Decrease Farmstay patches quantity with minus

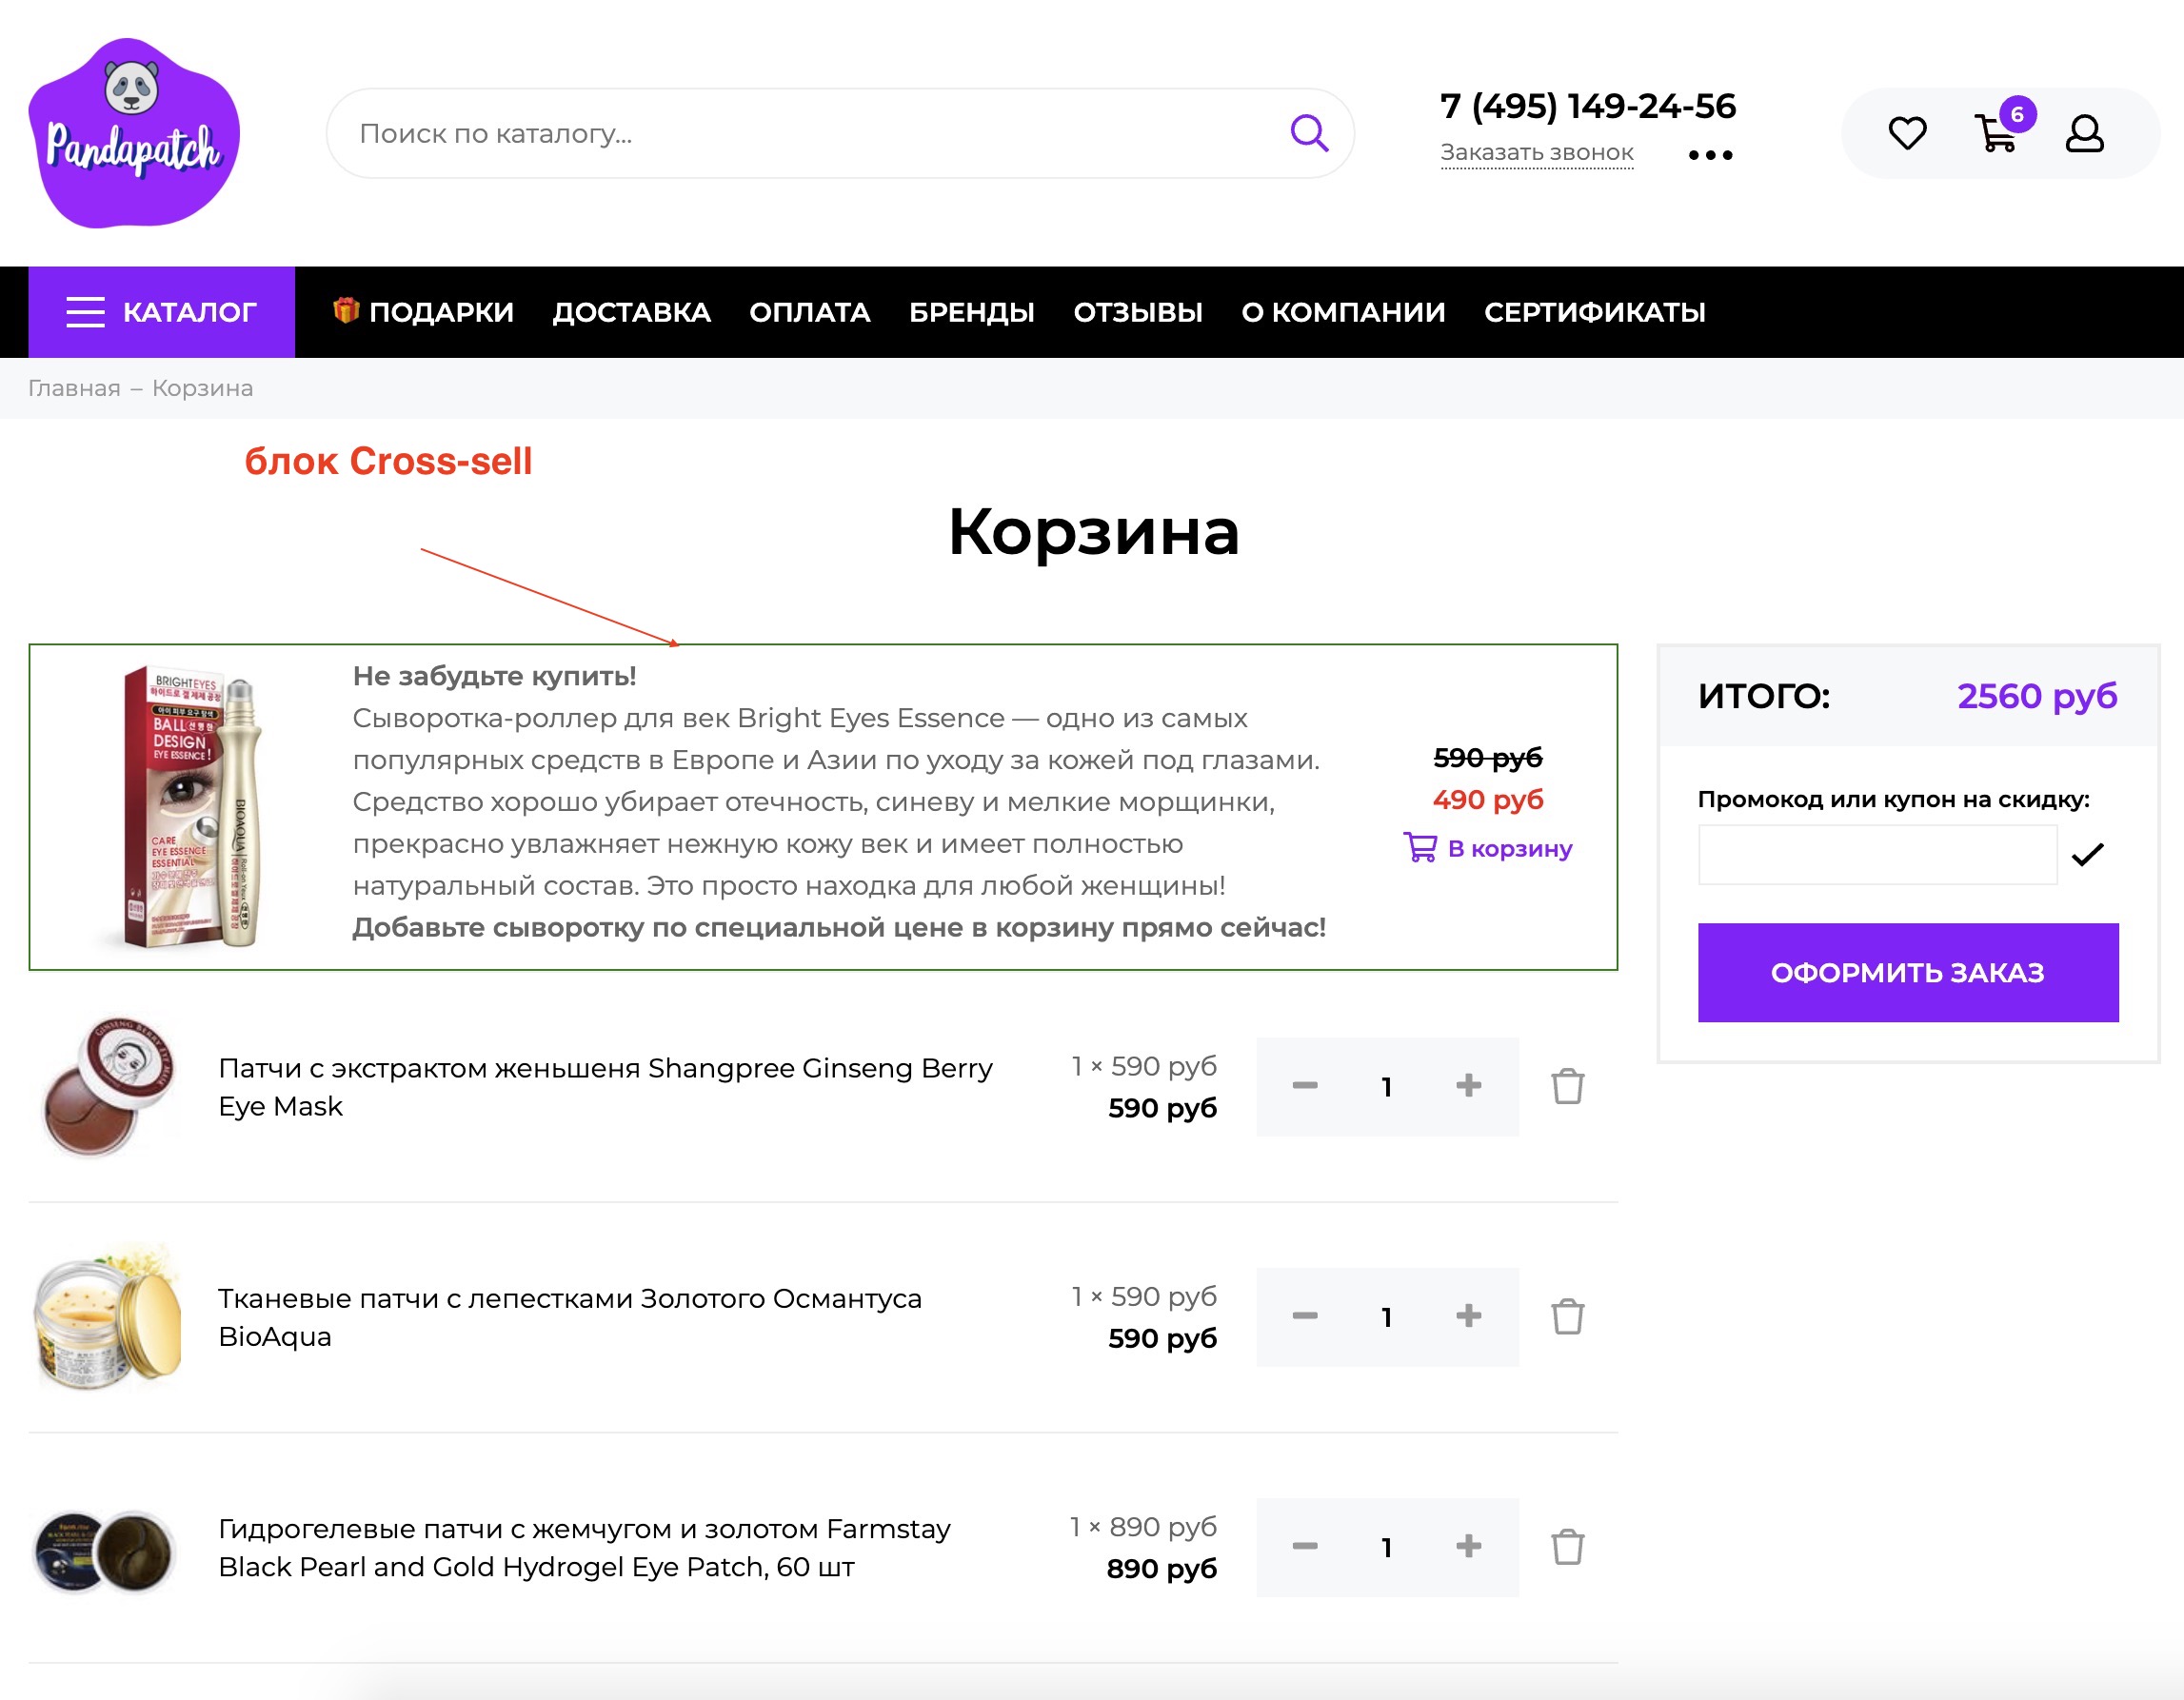coord(1305,1547)
